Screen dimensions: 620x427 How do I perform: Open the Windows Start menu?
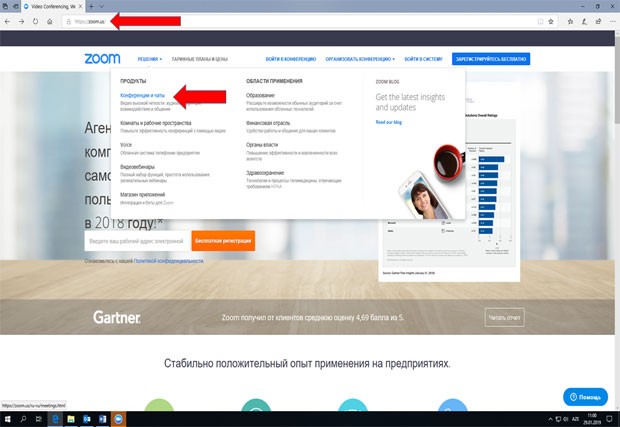7,419
